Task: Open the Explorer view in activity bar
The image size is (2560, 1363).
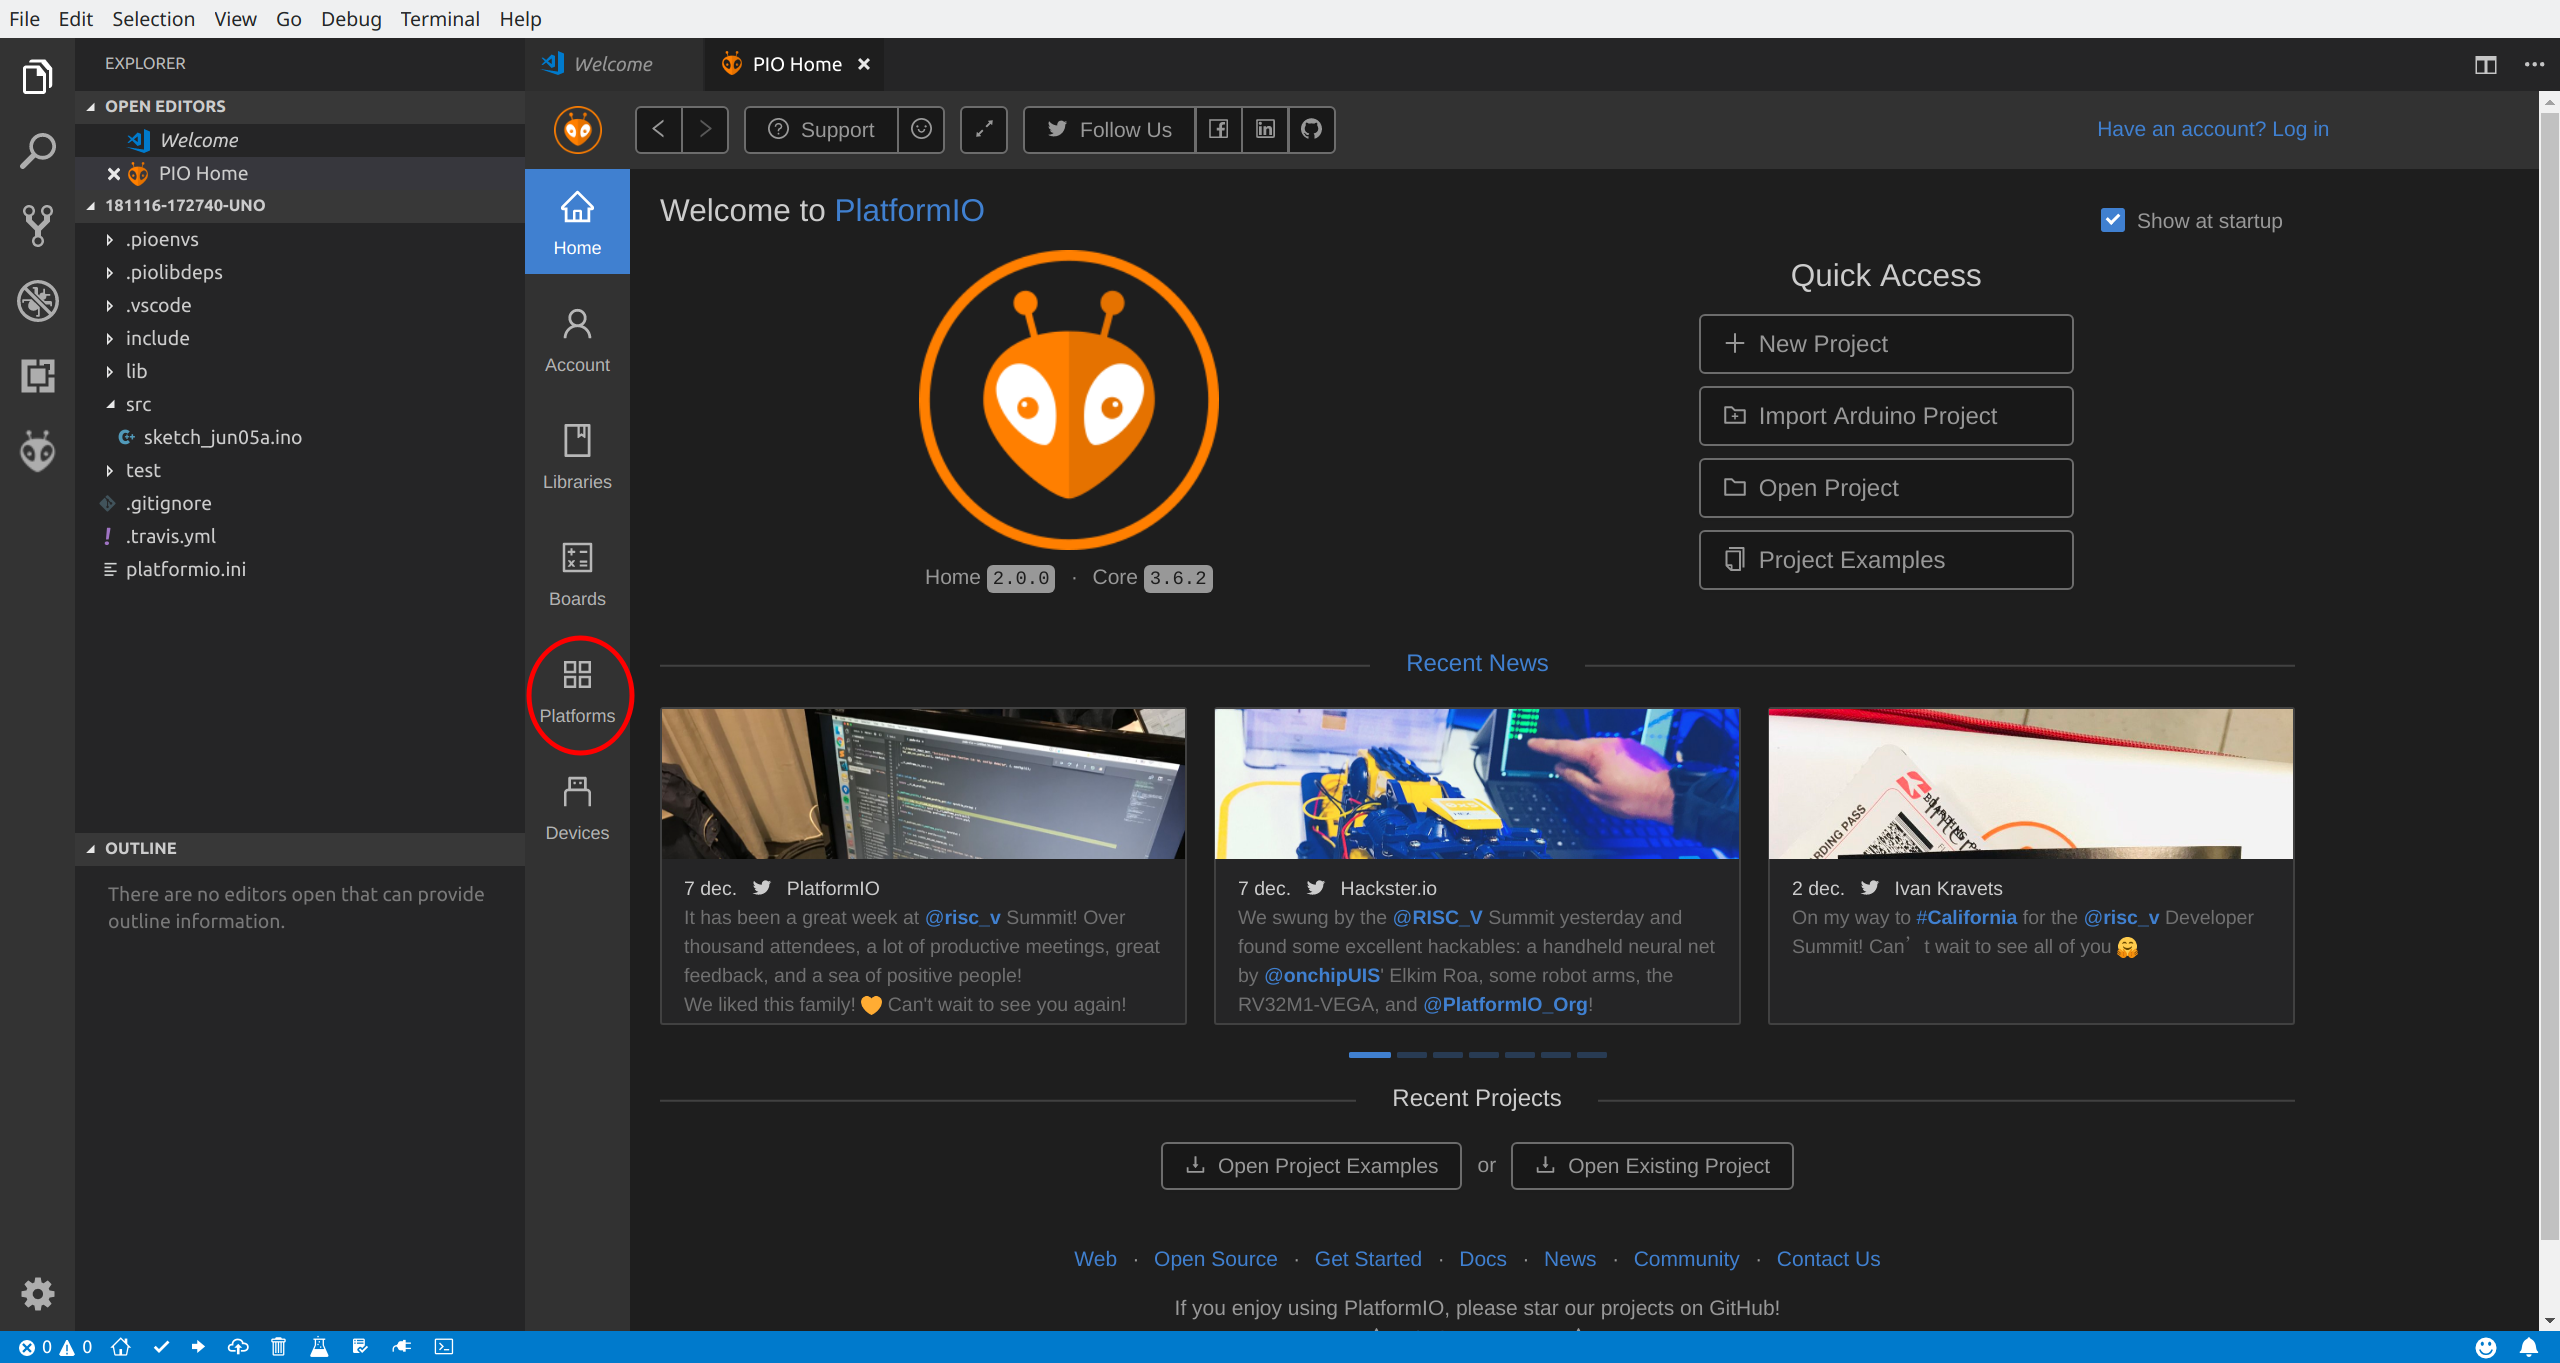Action: pyautogui.click(x=37, y=77)
